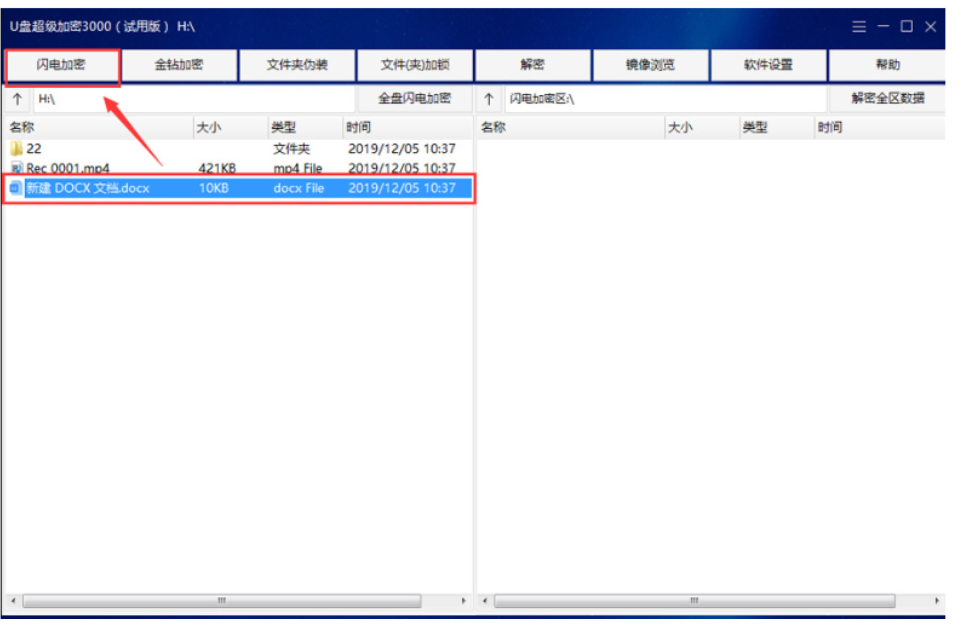Image resolution: width=959 pixels, height=626 pixels.
Task: Open 软件设置 settings
Action: [768, 66]
